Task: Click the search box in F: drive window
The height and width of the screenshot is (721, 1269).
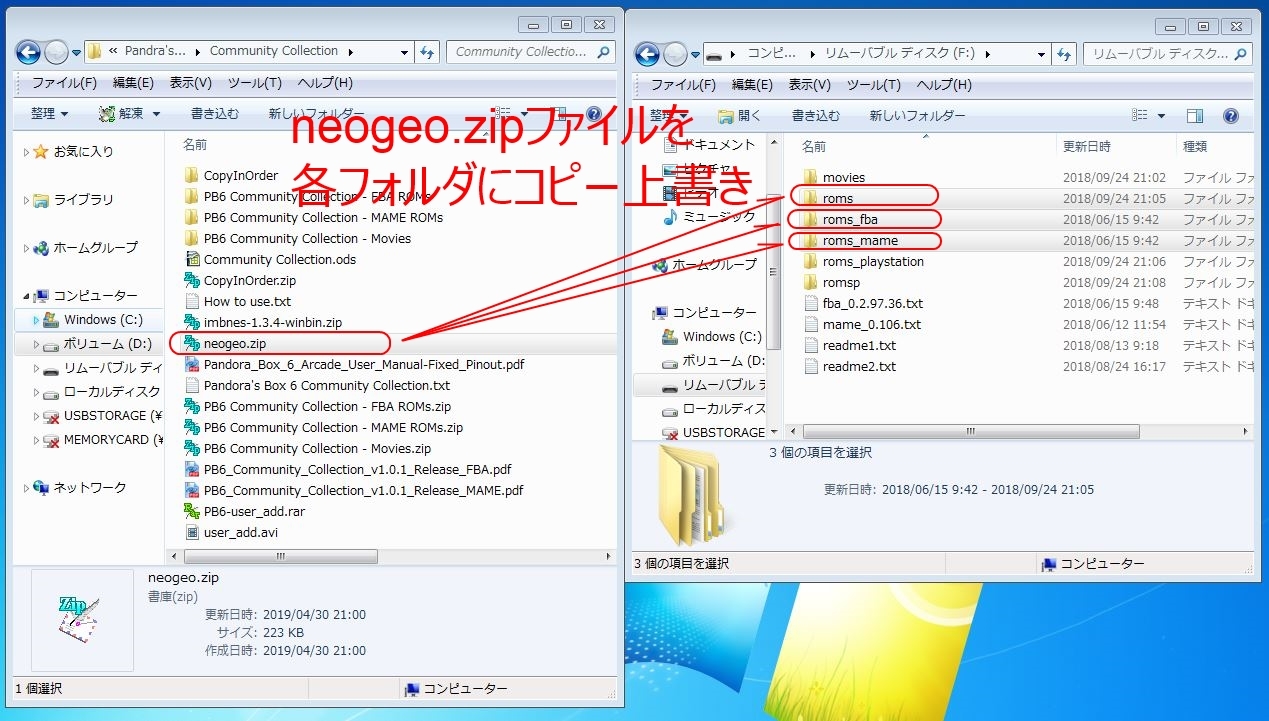Action: (1169, 53)
